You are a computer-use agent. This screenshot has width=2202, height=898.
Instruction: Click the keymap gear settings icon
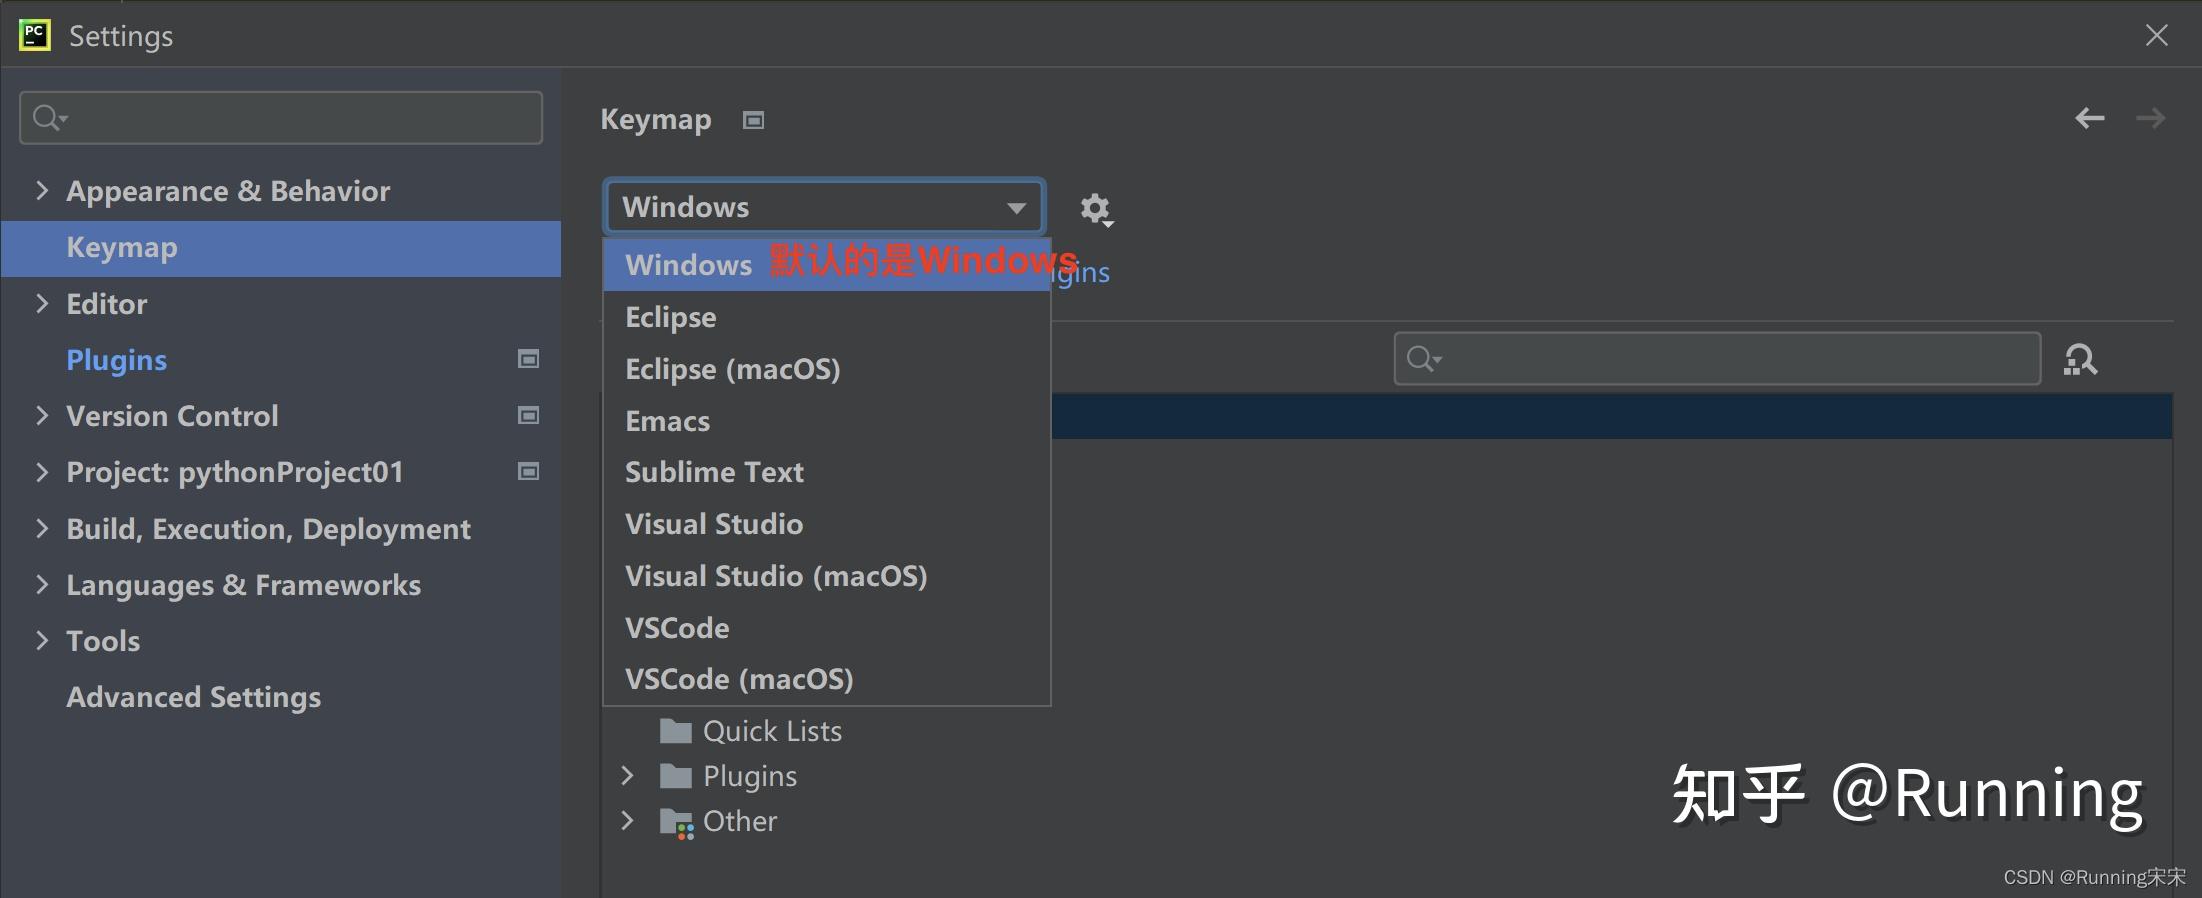point(1095,209)
